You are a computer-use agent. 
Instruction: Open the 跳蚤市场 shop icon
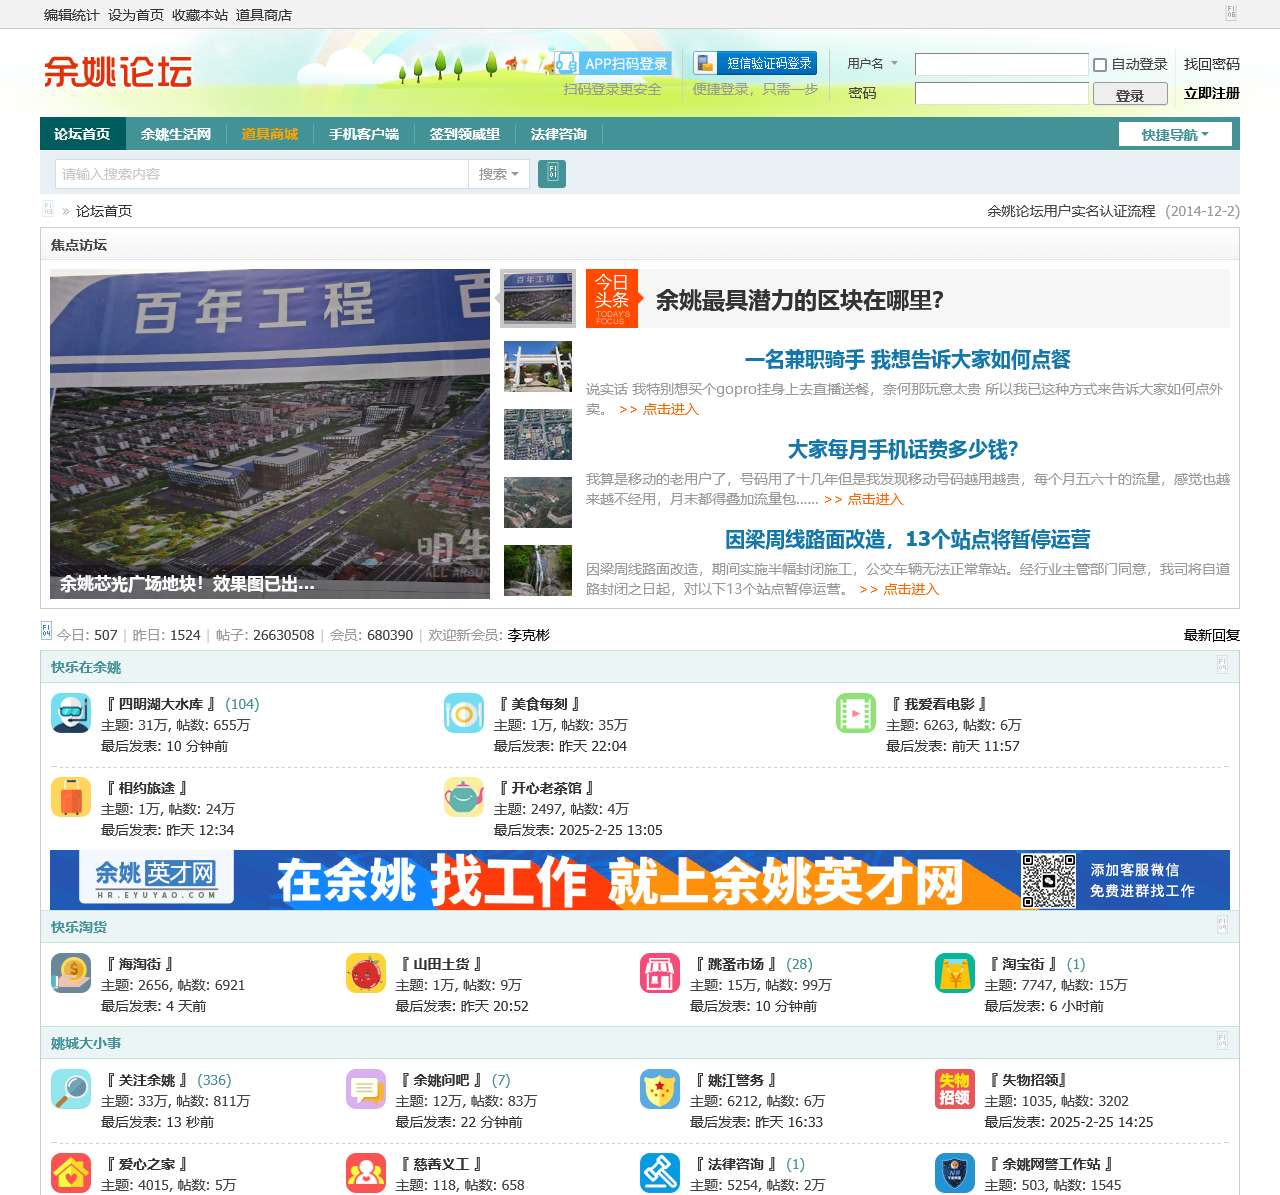660,973
